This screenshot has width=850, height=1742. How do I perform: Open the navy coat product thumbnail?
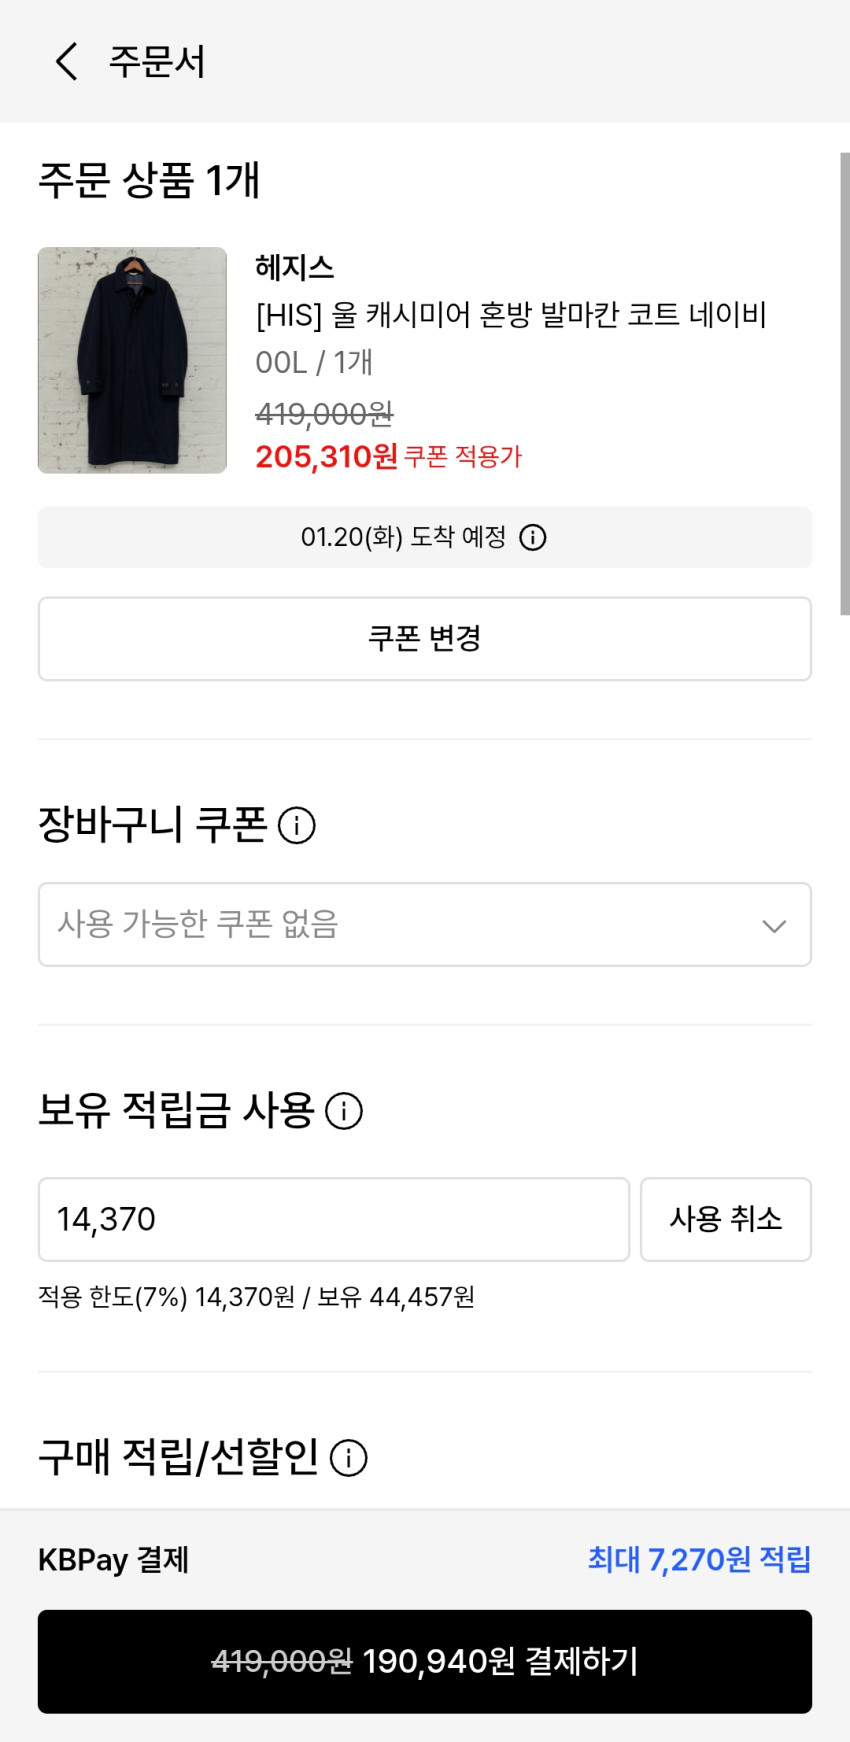(132, 360)
